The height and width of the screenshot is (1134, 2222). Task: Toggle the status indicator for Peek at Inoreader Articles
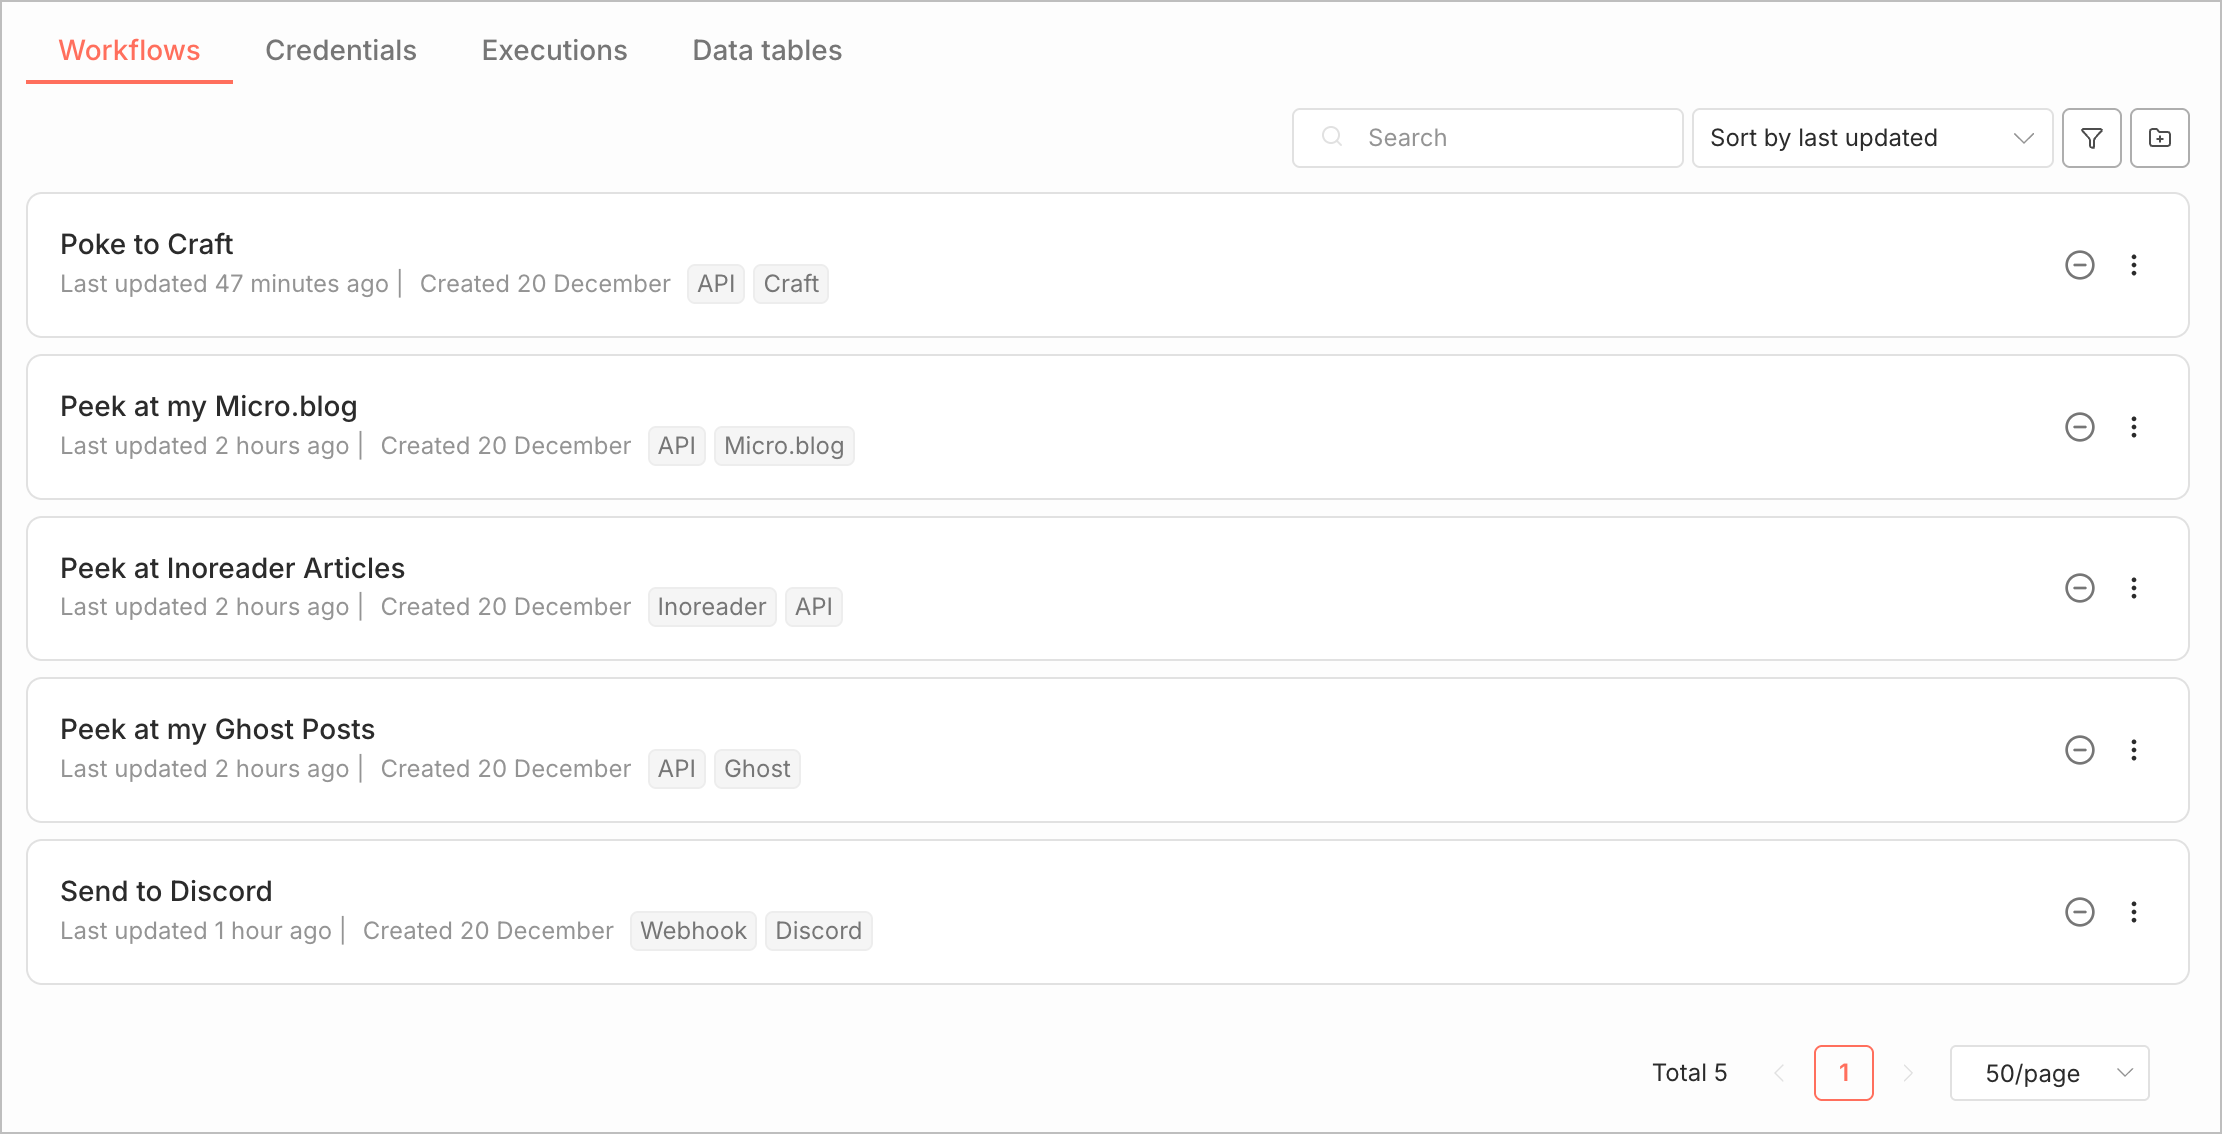pyautogui.click(x=2079, y=588)
